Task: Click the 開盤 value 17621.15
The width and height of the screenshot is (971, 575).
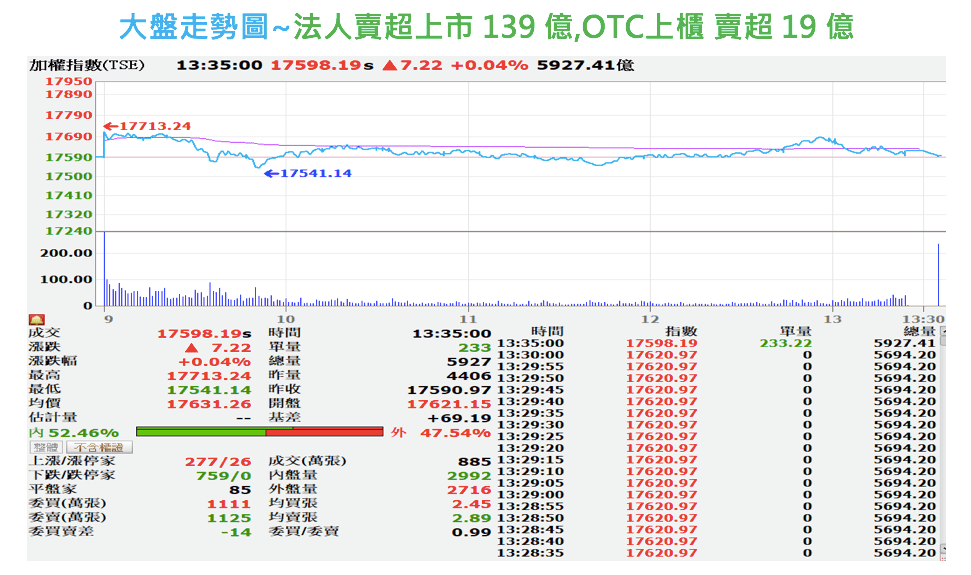Action: click(x=449, y=403)
